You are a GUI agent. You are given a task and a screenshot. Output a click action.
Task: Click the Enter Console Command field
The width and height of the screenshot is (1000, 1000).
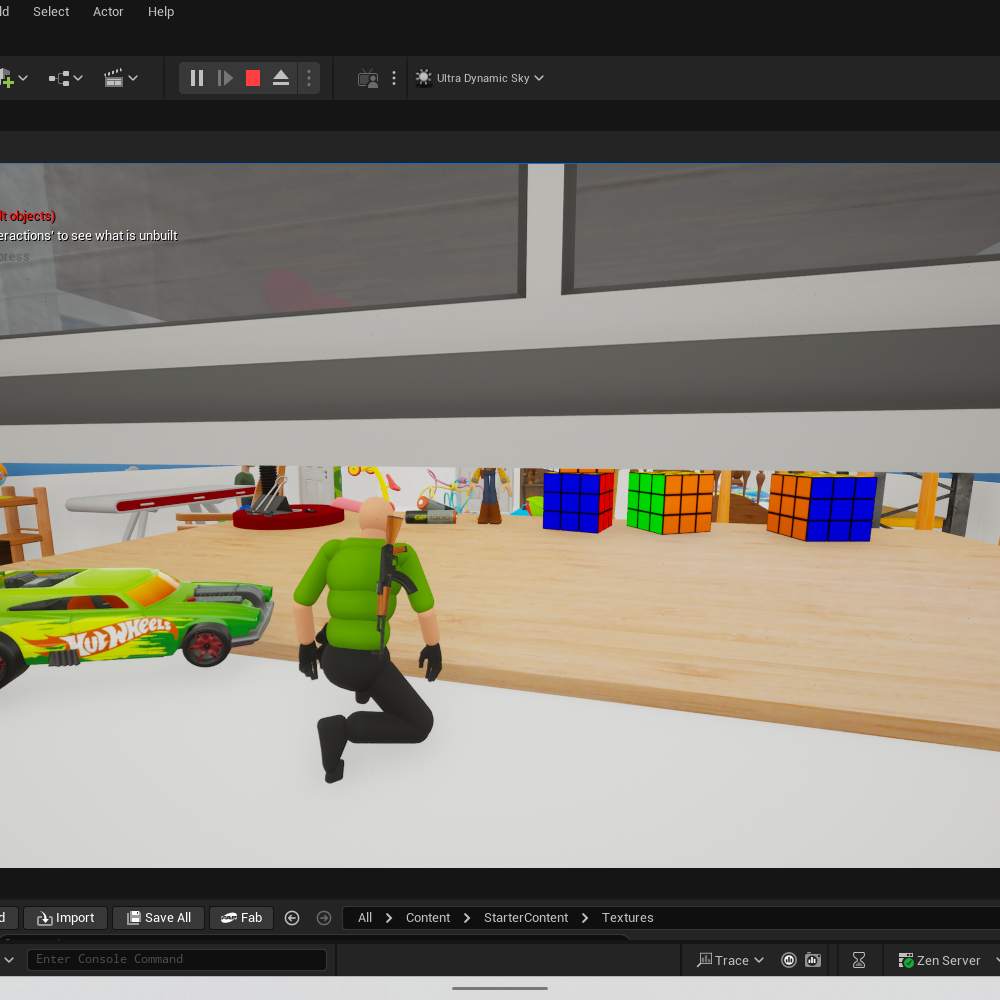coord(177,959)
